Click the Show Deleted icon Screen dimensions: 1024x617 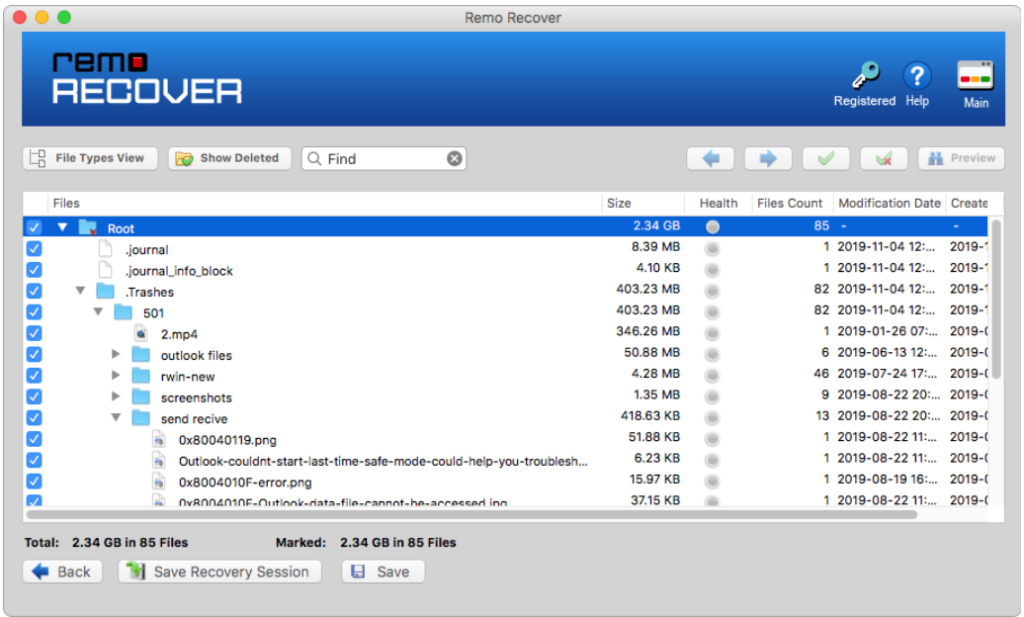click(186, 158)
